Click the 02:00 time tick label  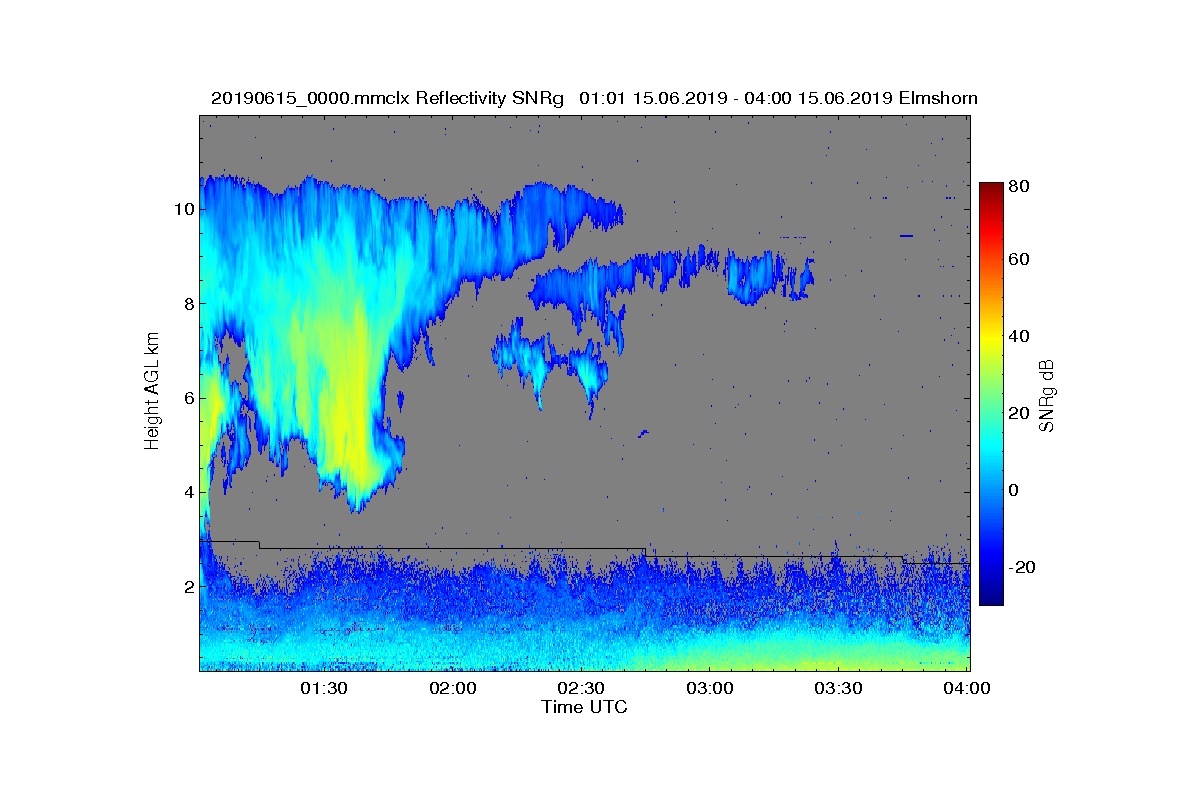(452, 689)
